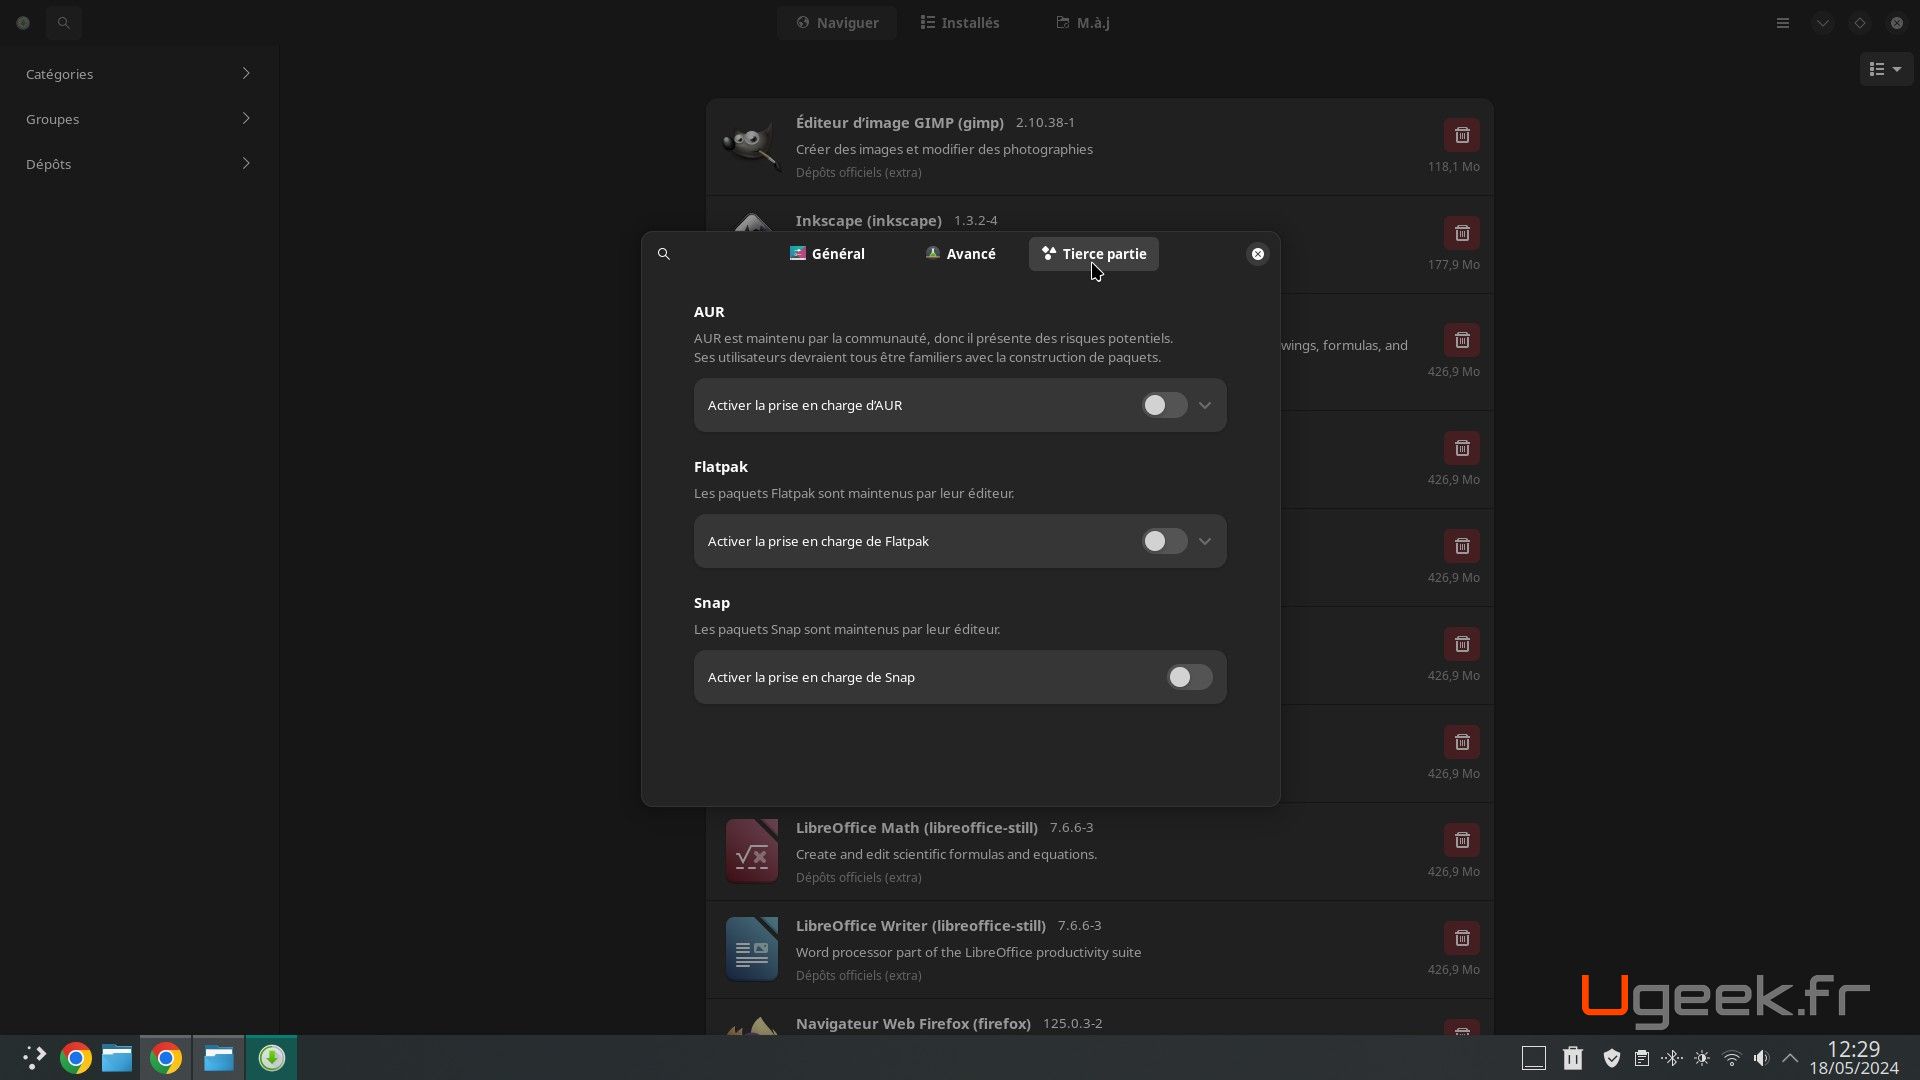The height and width of the screenshot is (1080, 1920).
Task: Expand the Flatpak options chevron
Action: (x=1204, y=541)
